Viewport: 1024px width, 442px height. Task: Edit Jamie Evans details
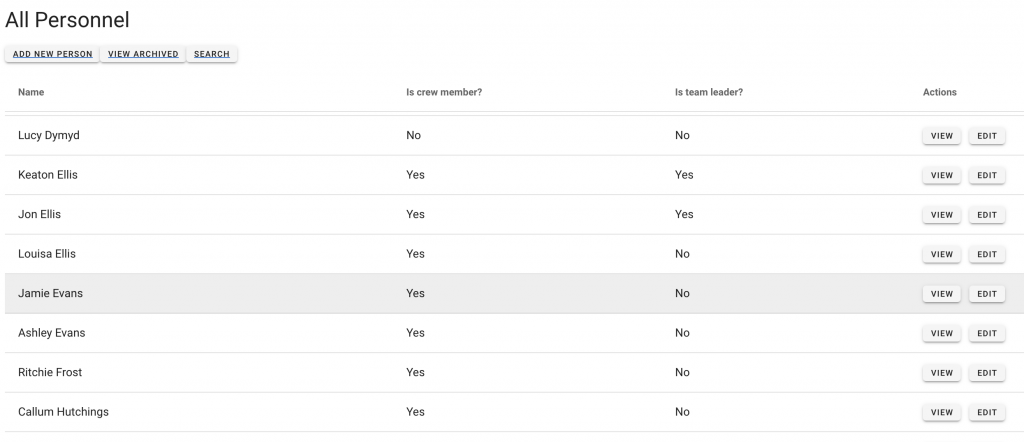[x=986, y=294]
